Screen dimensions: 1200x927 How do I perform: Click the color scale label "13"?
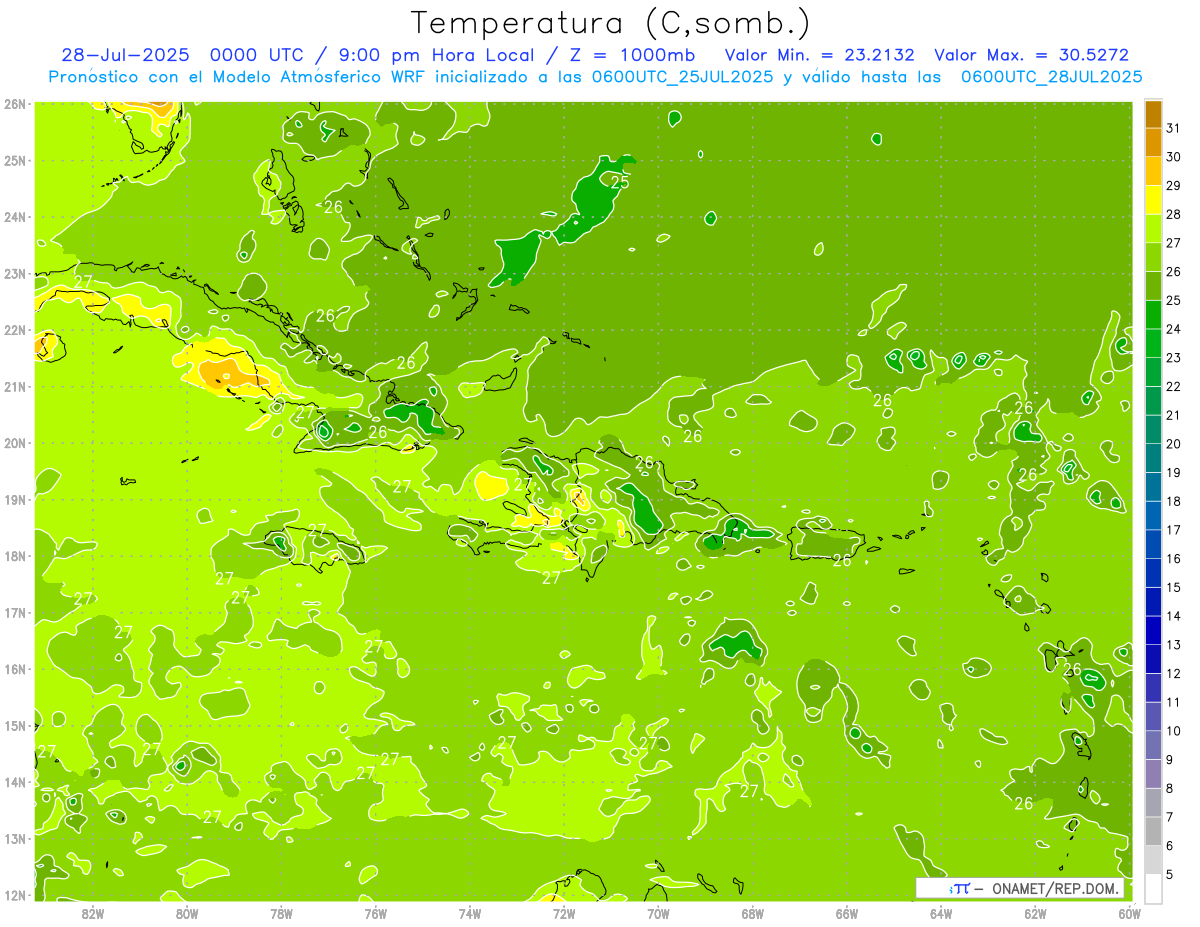tap(1173, 644)
